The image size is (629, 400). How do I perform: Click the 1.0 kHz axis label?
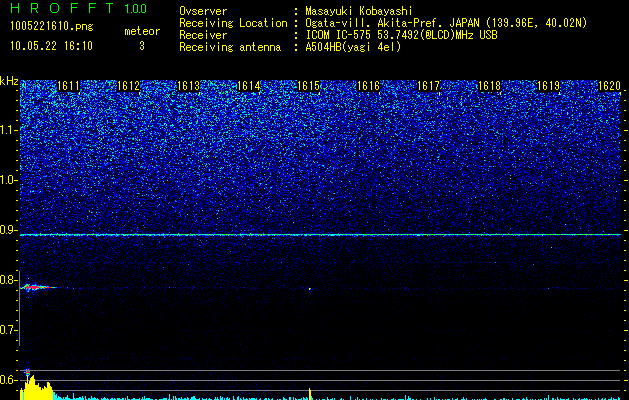click(8, 180)
